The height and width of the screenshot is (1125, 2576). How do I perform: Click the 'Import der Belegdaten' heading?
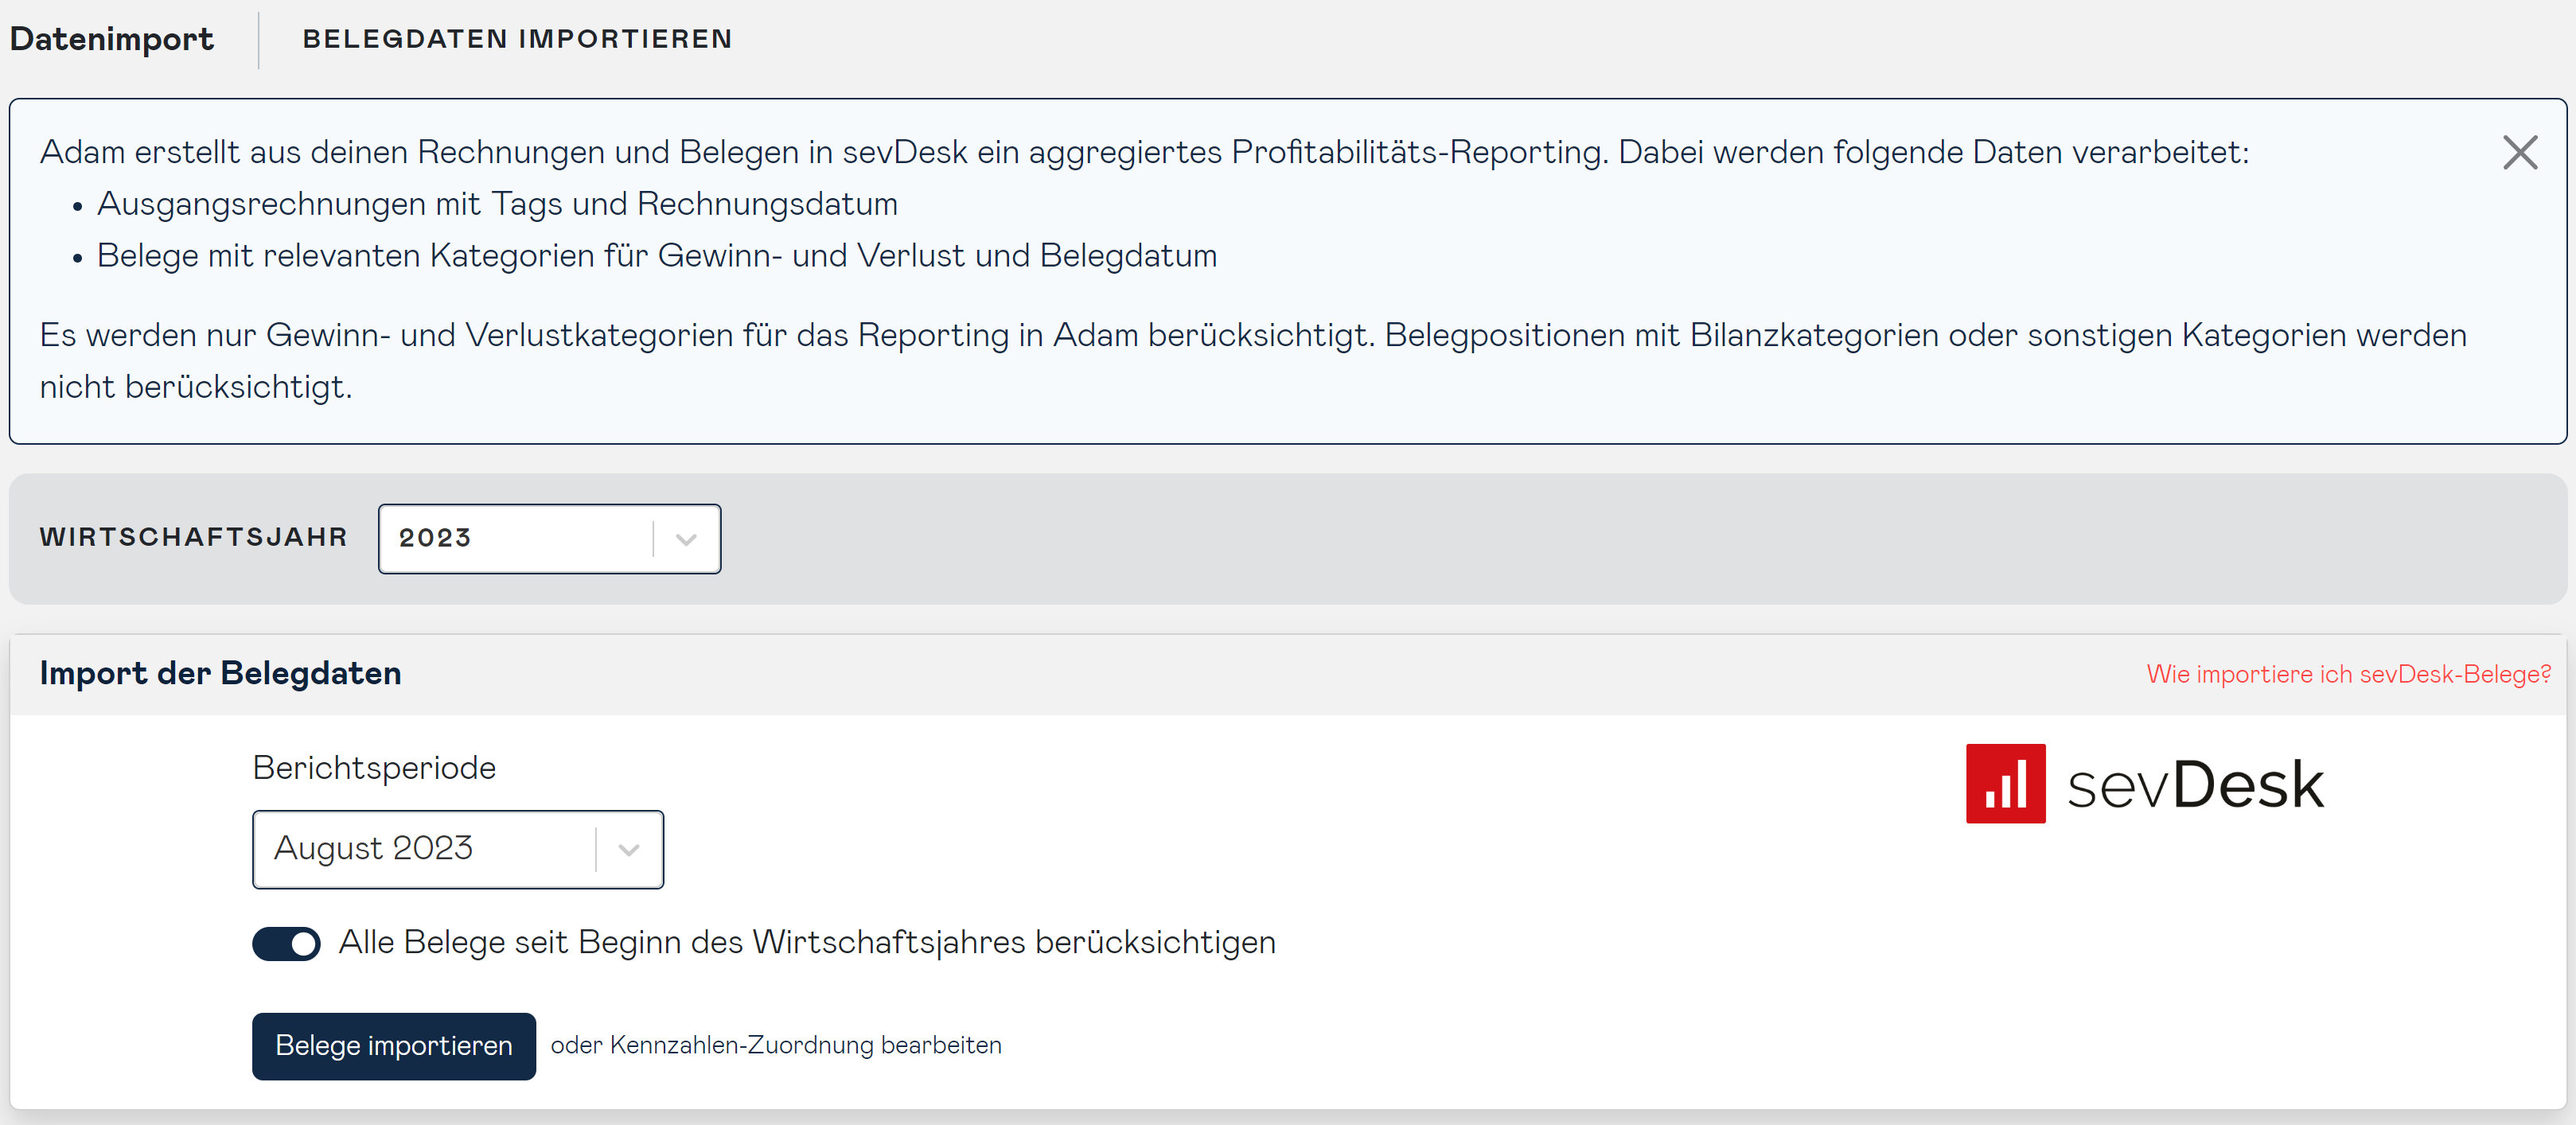point(220,673)
